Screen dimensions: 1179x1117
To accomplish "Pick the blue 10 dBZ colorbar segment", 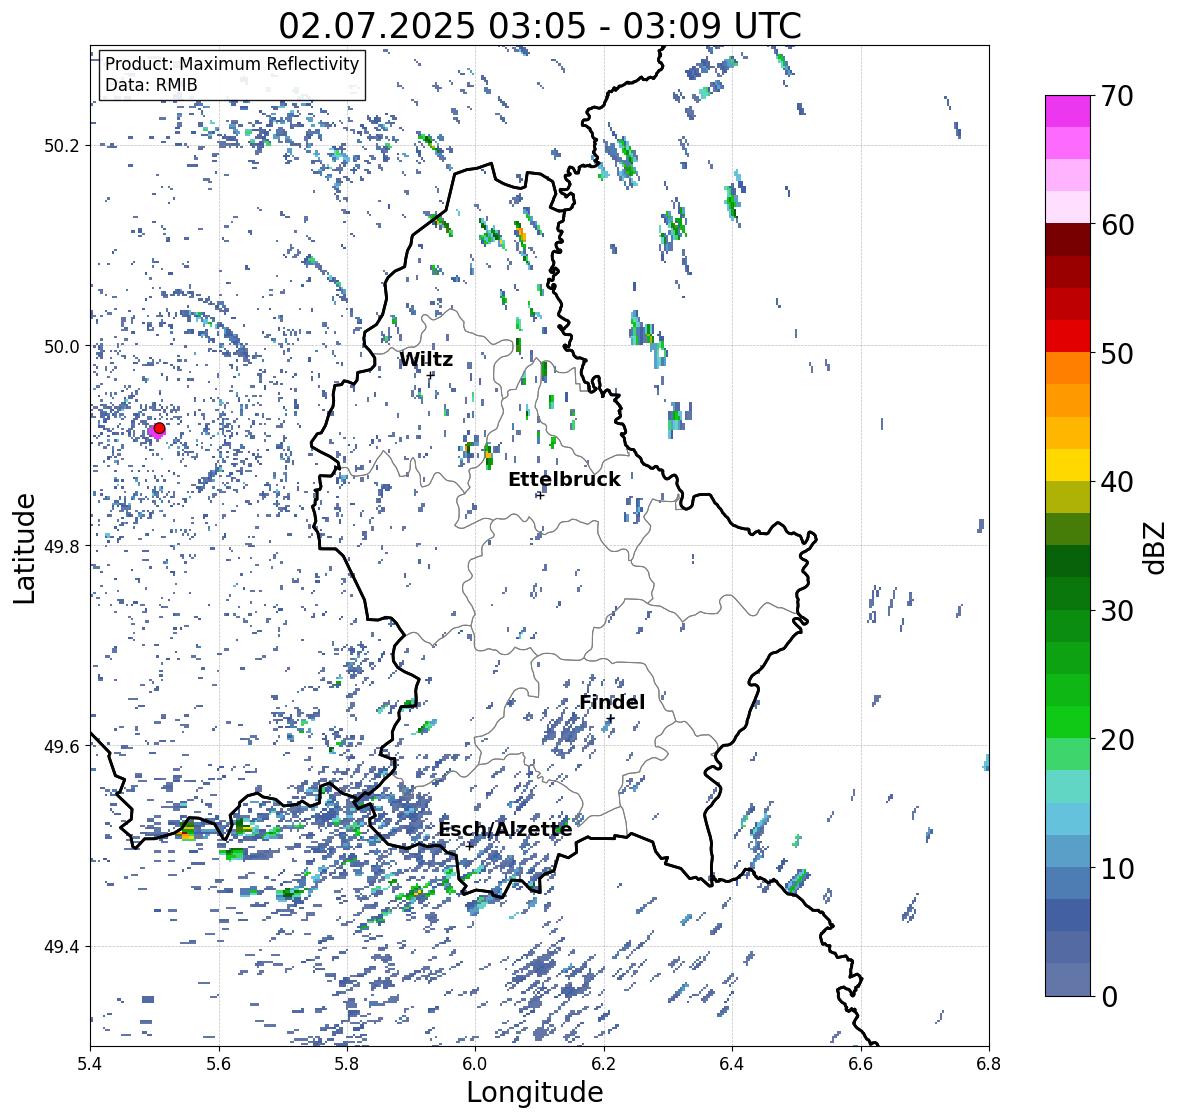I will (1068, 851).
